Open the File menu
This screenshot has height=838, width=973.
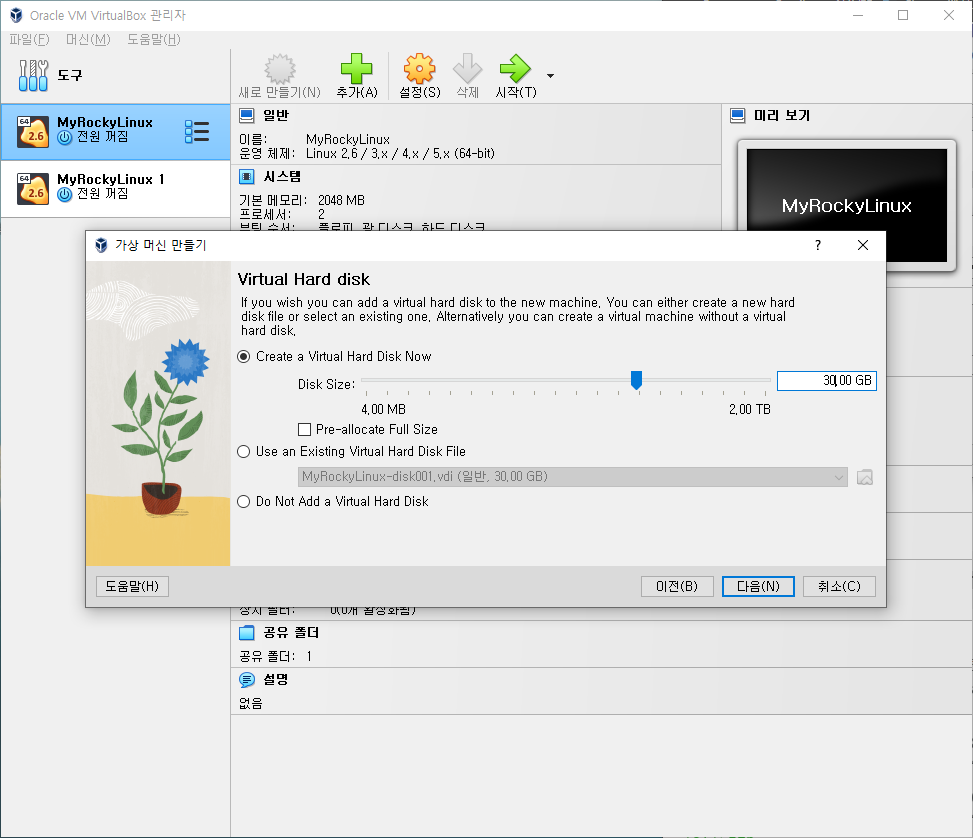(x=29, y=40)
